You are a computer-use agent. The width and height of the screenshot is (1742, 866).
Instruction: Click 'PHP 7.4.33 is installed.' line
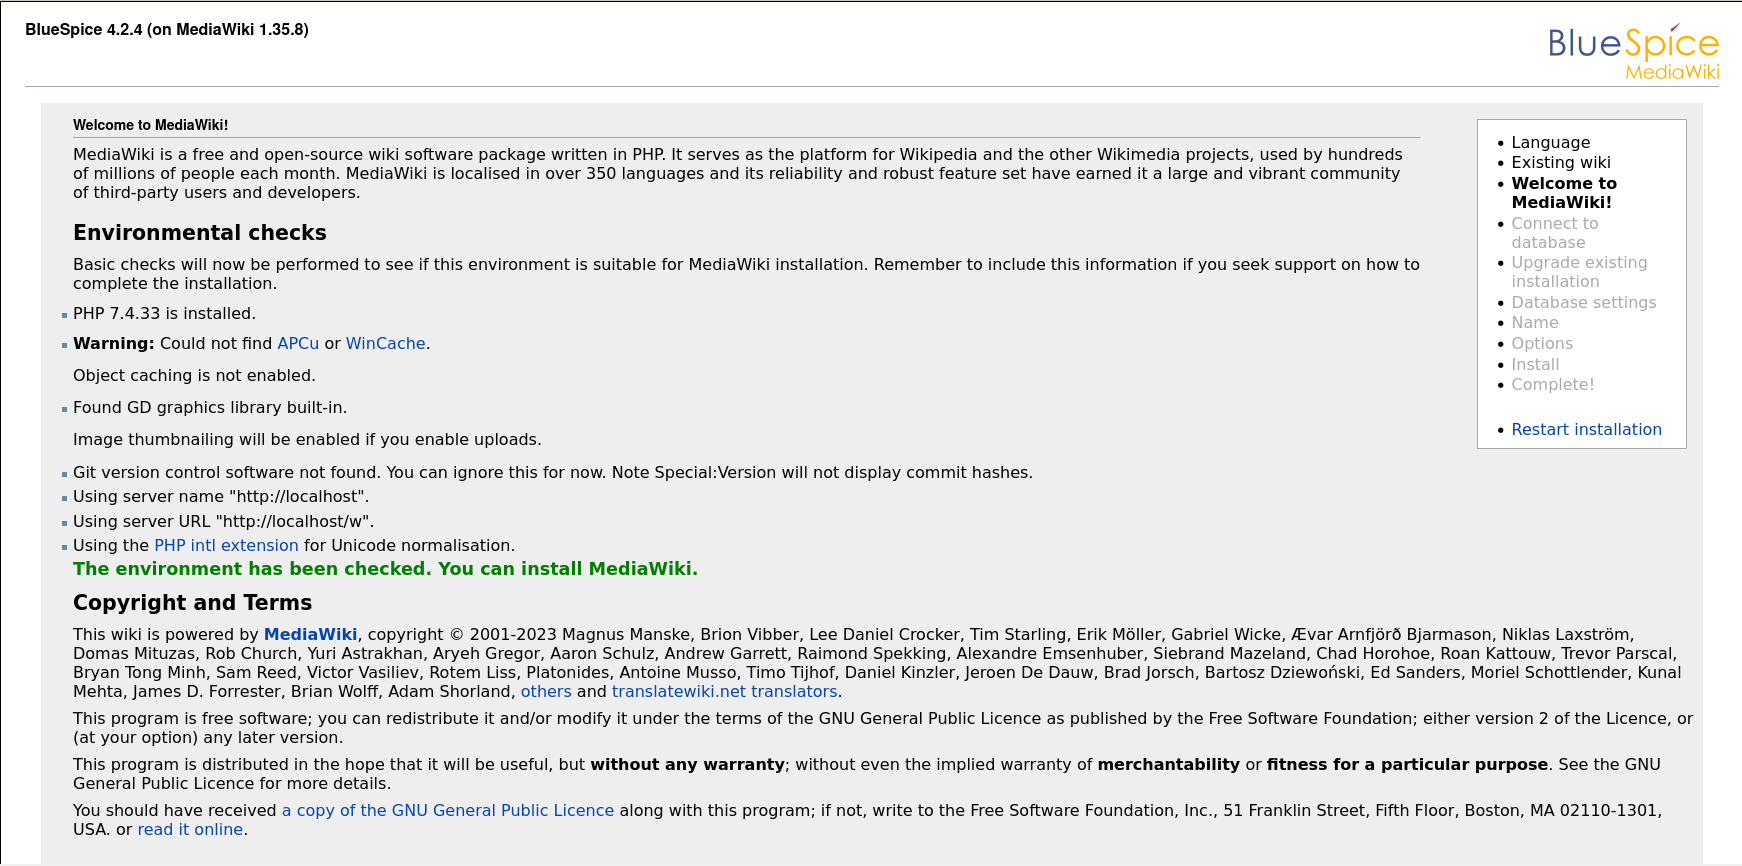164,313
